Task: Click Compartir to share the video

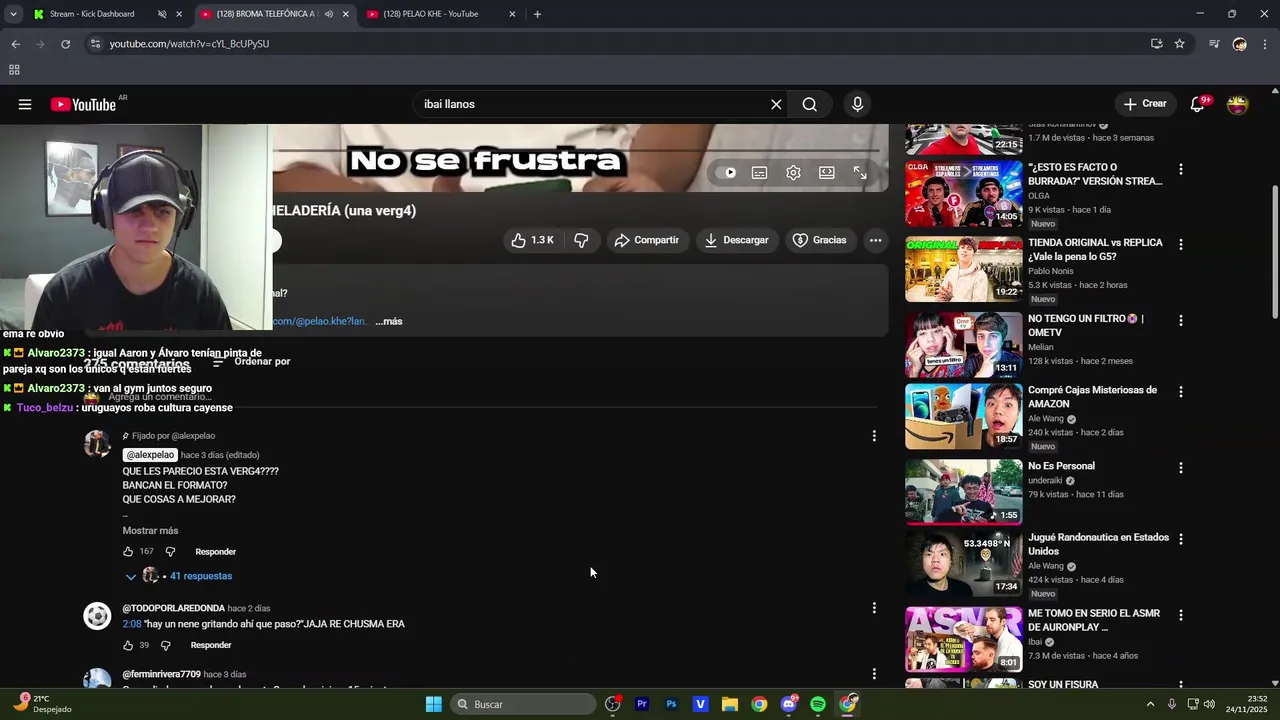Action: pos(647,240)
